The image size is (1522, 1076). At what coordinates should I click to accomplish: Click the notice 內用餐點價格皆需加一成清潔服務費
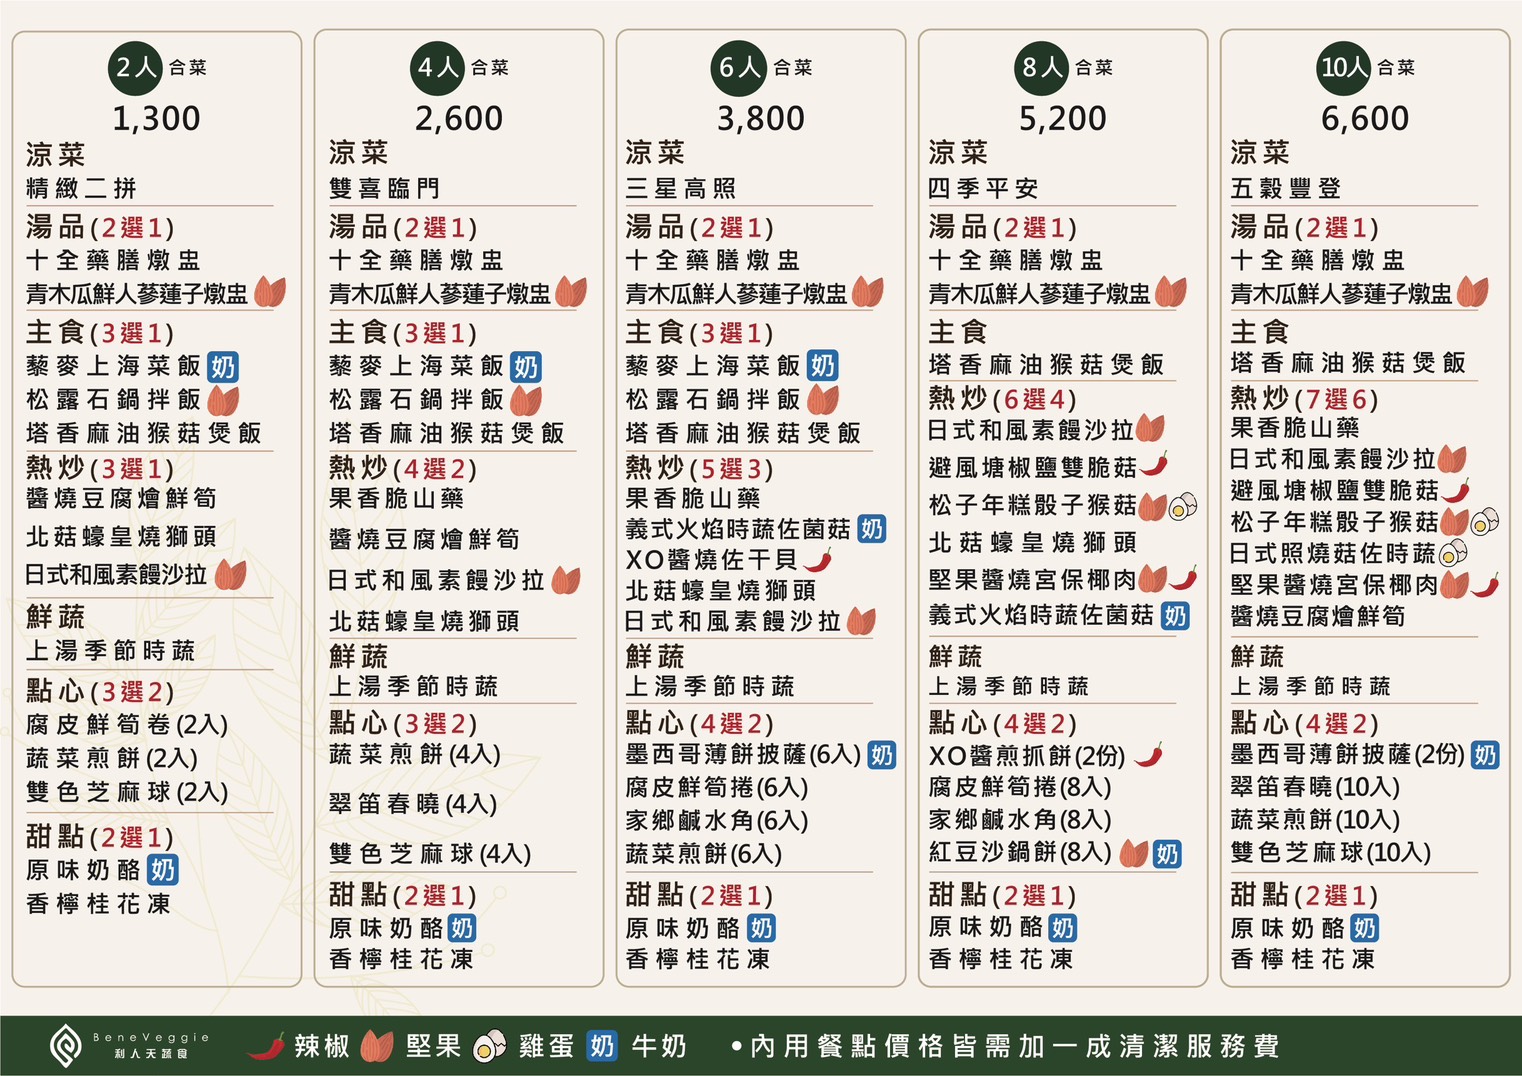[x=1005, y=1046]
